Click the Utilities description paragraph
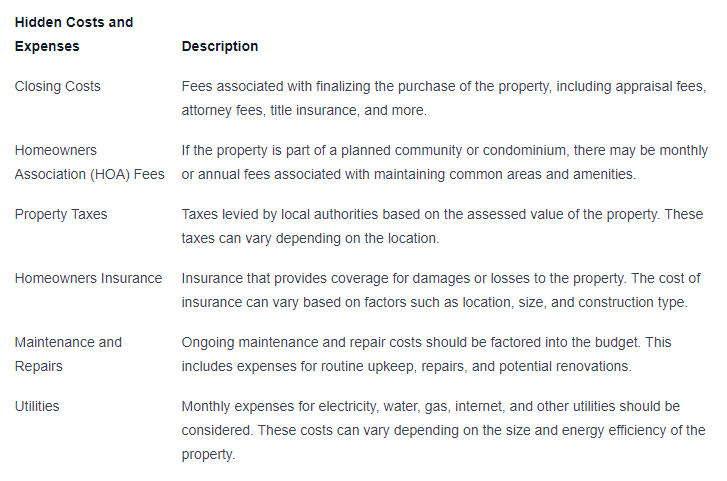This screenshot has width=727, height=481. pos(443,430)
